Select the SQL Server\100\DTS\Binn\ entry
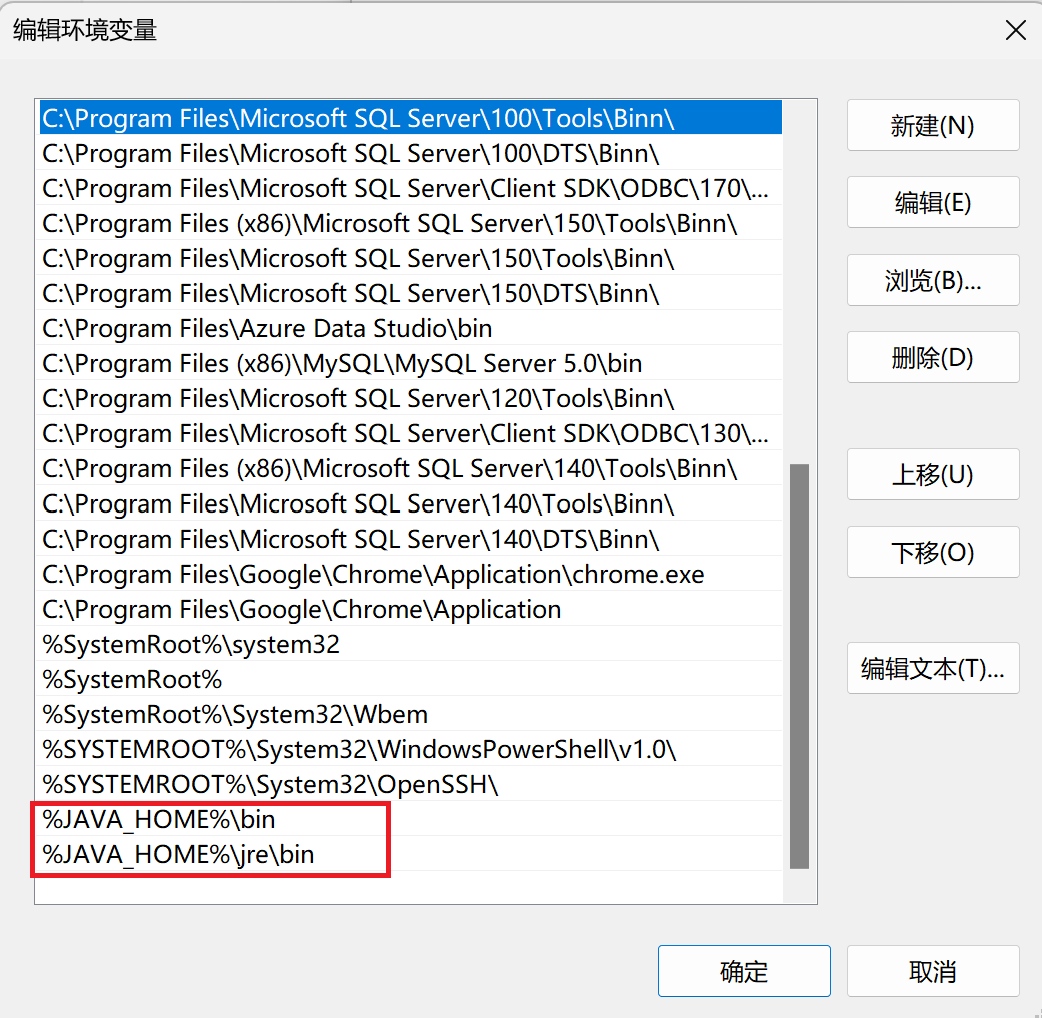1042x1018 pixels. coord(411,153)
